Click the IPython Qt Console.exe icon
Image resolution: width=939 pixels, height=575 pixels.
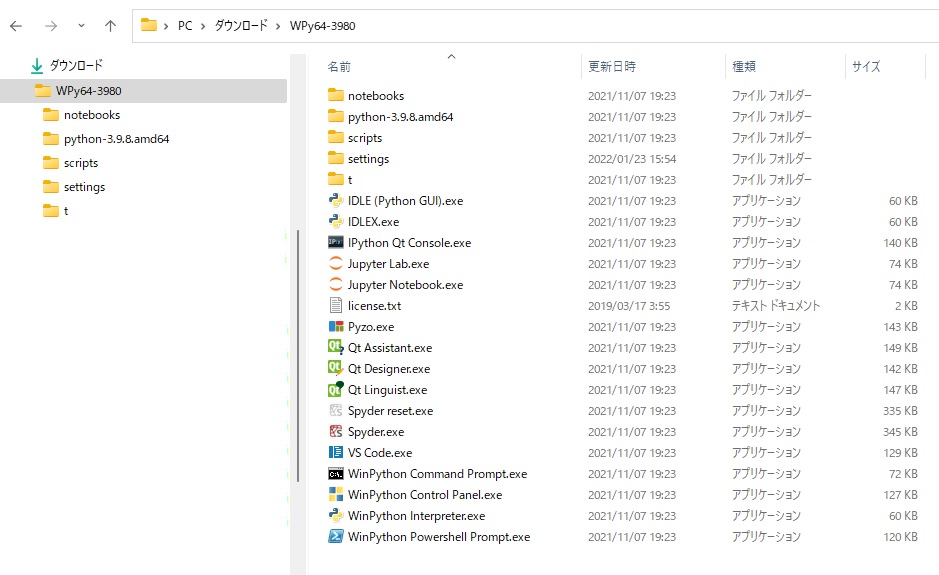pos(336,242)
